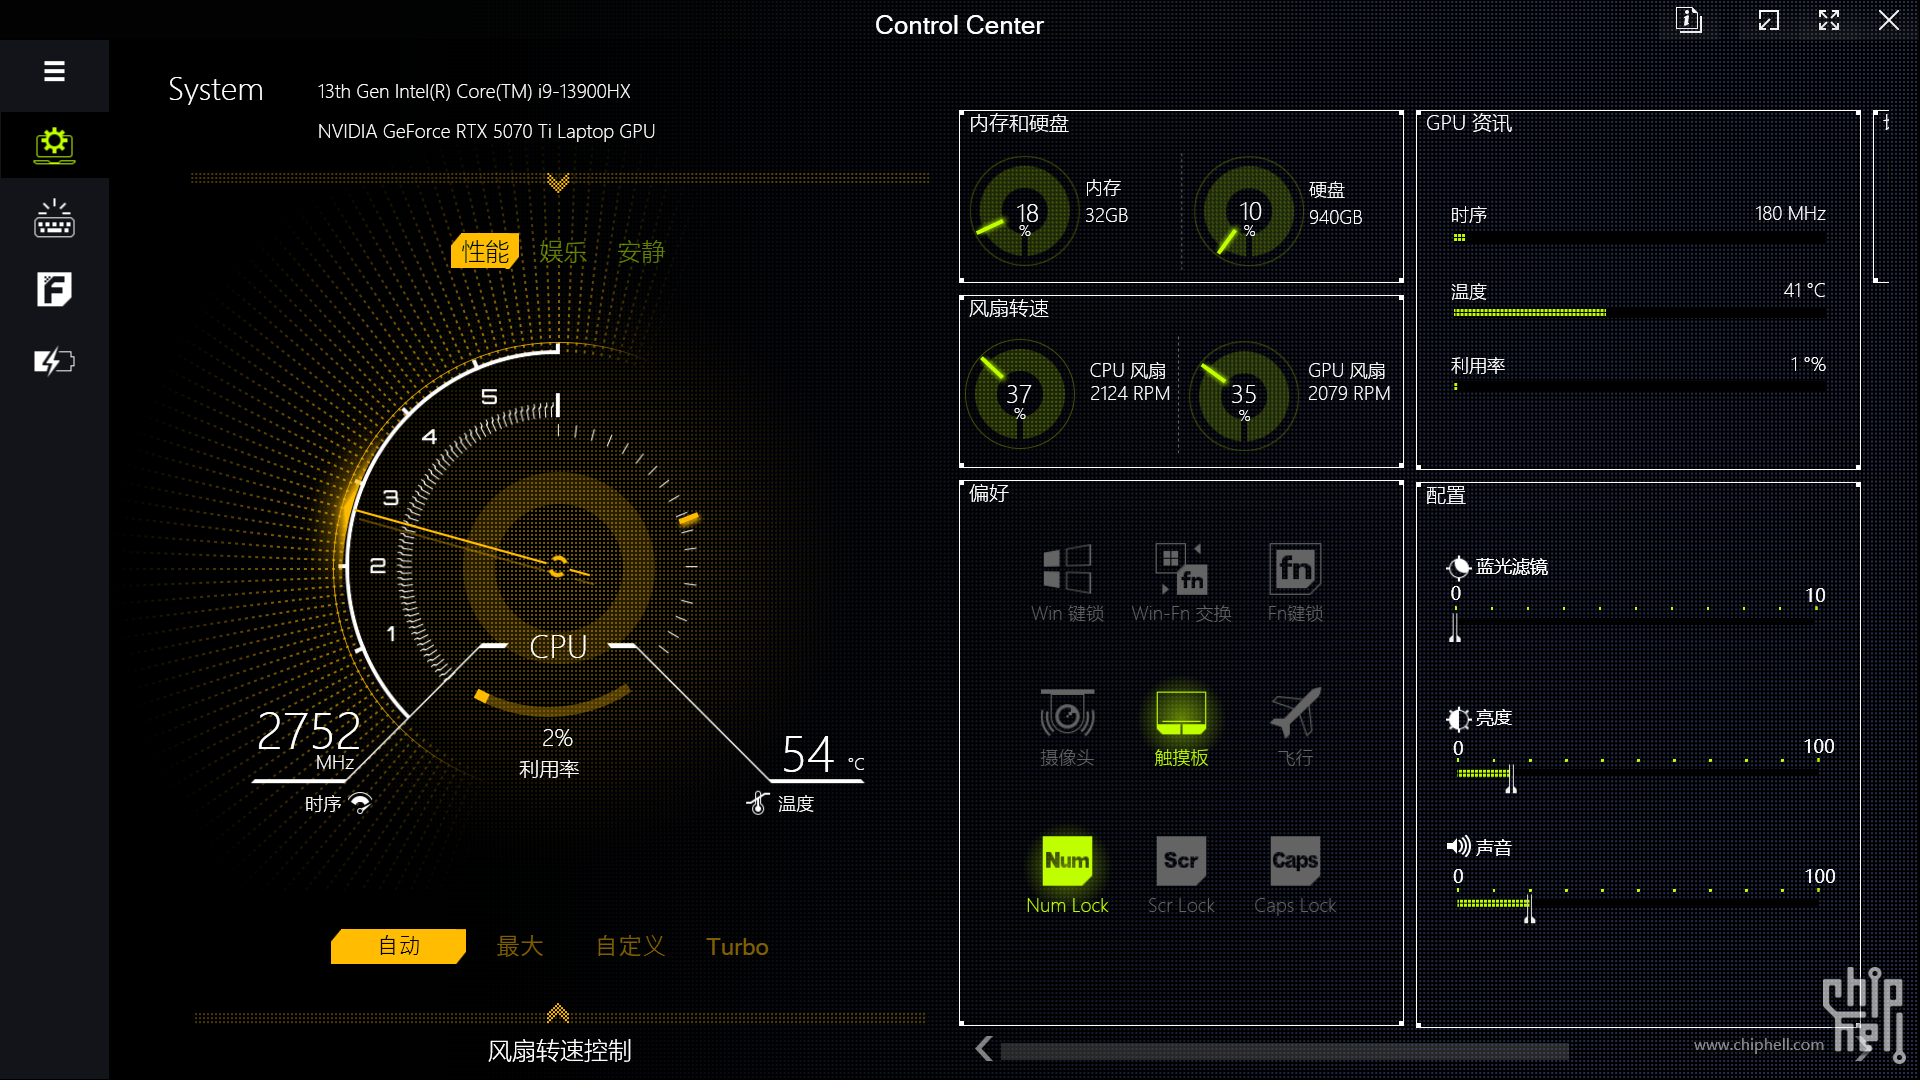Viewport: 1920px width, 1080px height.
Task: Click the 硬盘 940GB label
Action: [1335, 204]
